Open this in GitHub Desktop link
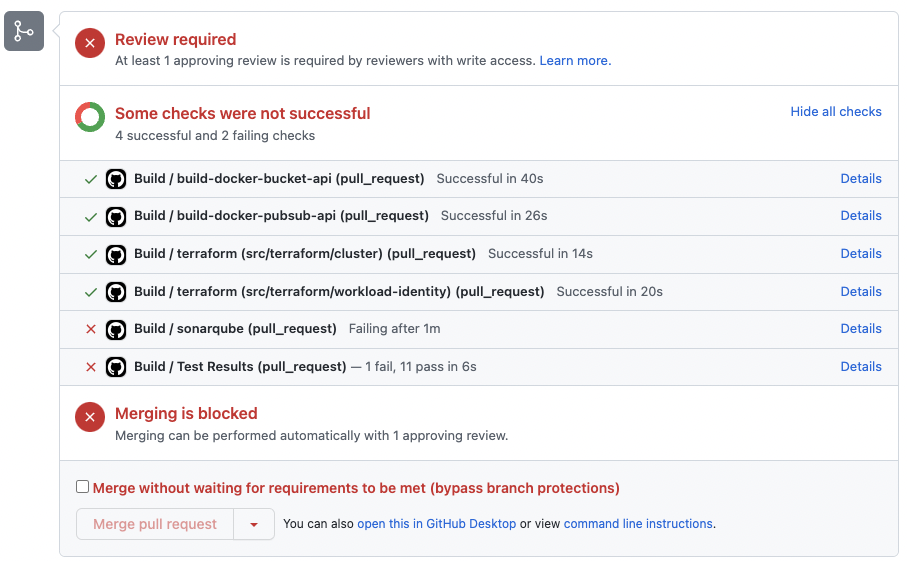This screenshot has height=561, width=907. [x=437, y=523]
